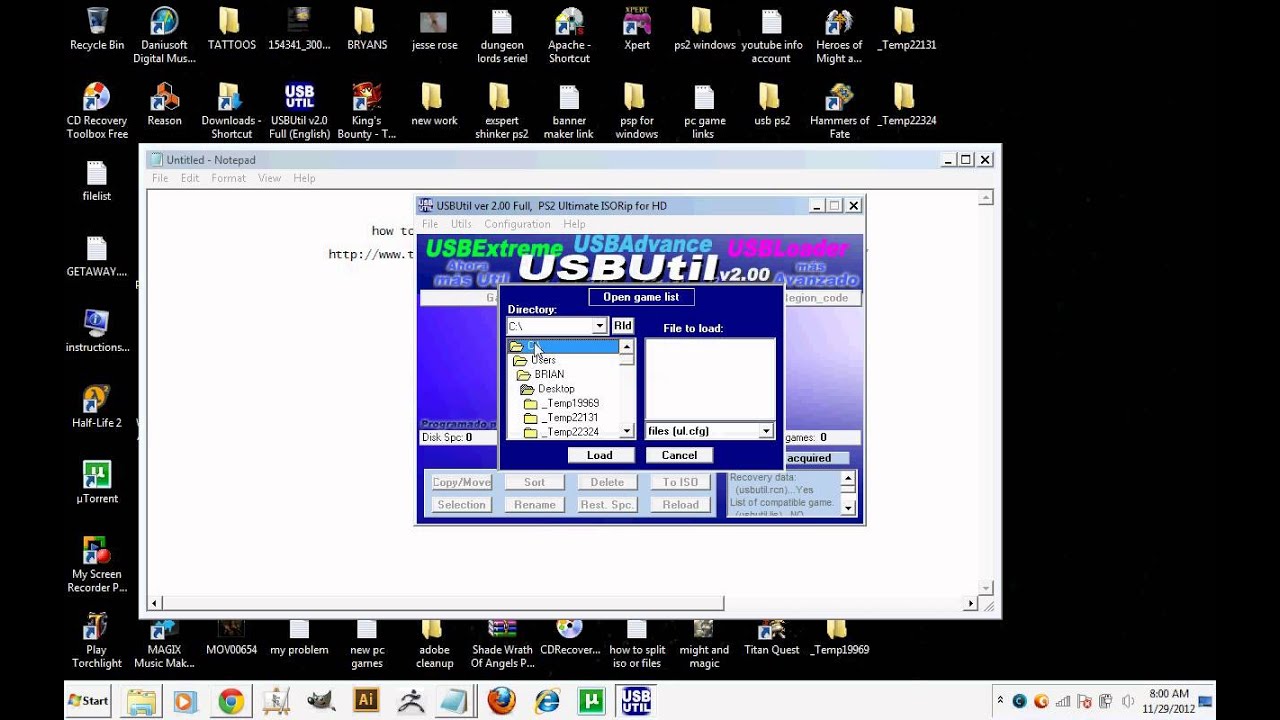Open Daniusoft Digital Music desktop icon

[164, 35]
